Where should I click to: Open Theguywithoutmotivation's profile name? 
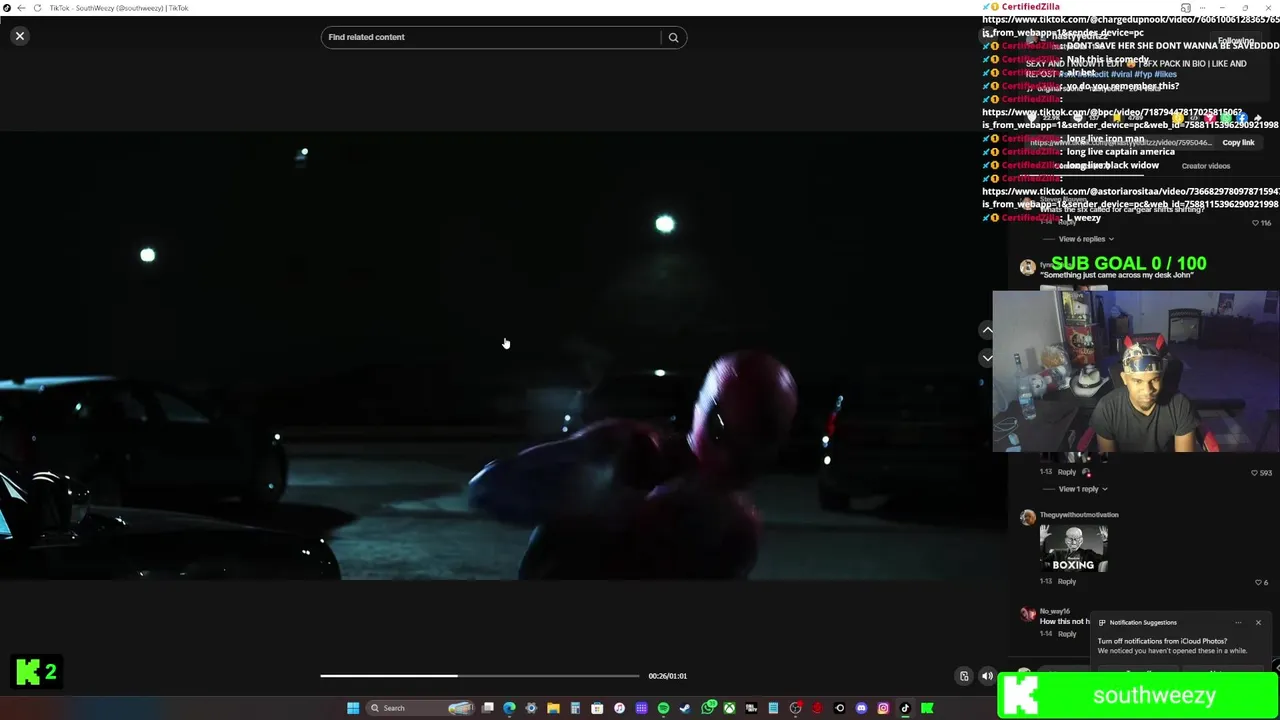[1079, 515]
